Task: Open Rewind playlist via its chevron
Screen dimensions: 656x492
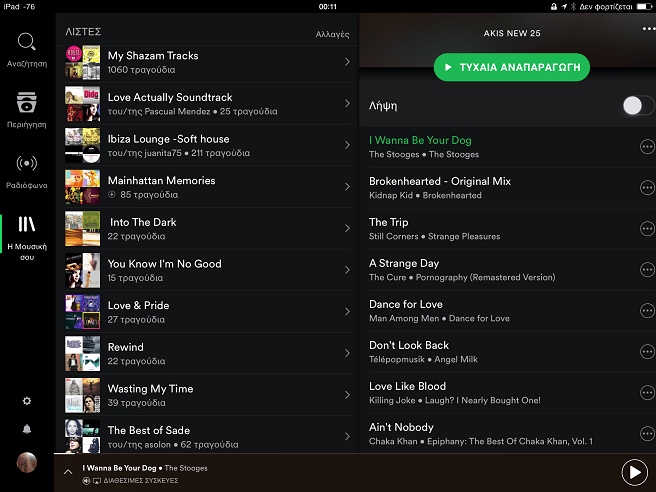Action: [347, 353]
